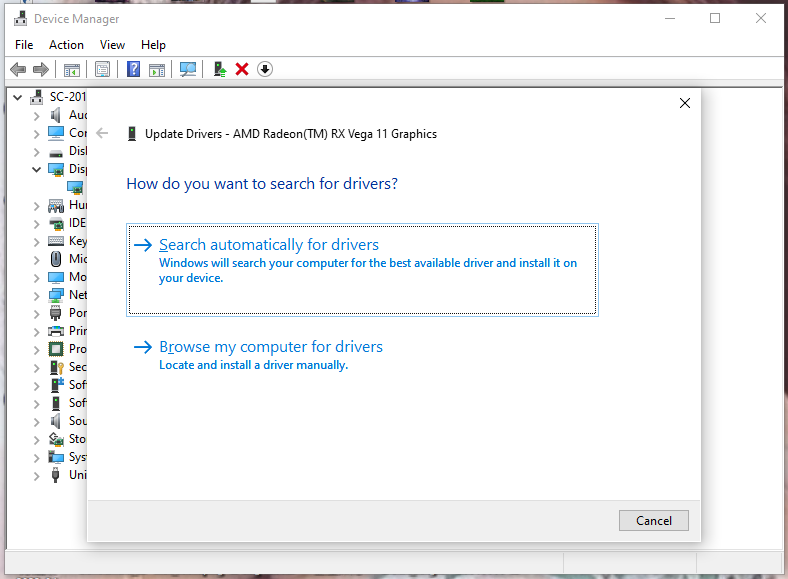Select the Network adapters icon
The width and height of the screenshot is (788, 579).
[x=56, y=295]
